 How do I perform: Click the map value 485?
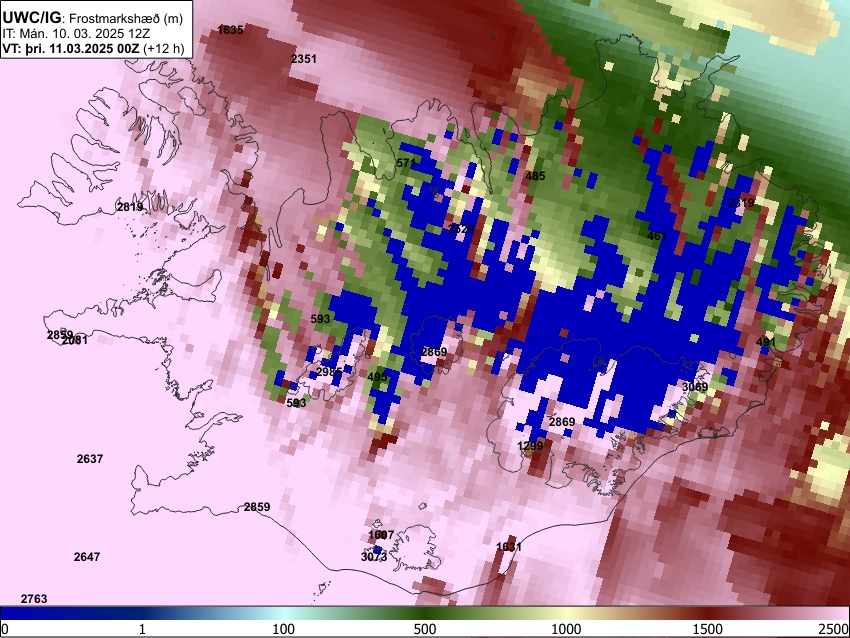tap(535, 176)
